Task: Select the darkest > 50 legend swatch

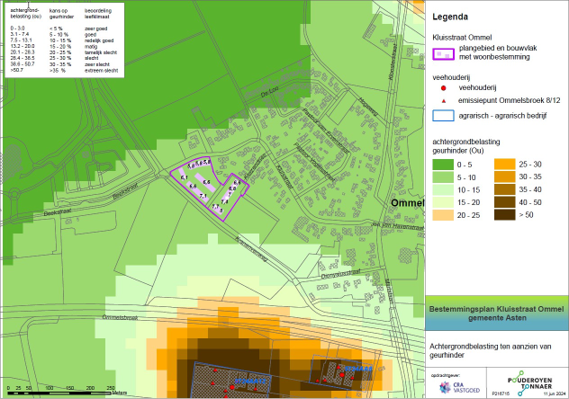Action: [505, 215]
